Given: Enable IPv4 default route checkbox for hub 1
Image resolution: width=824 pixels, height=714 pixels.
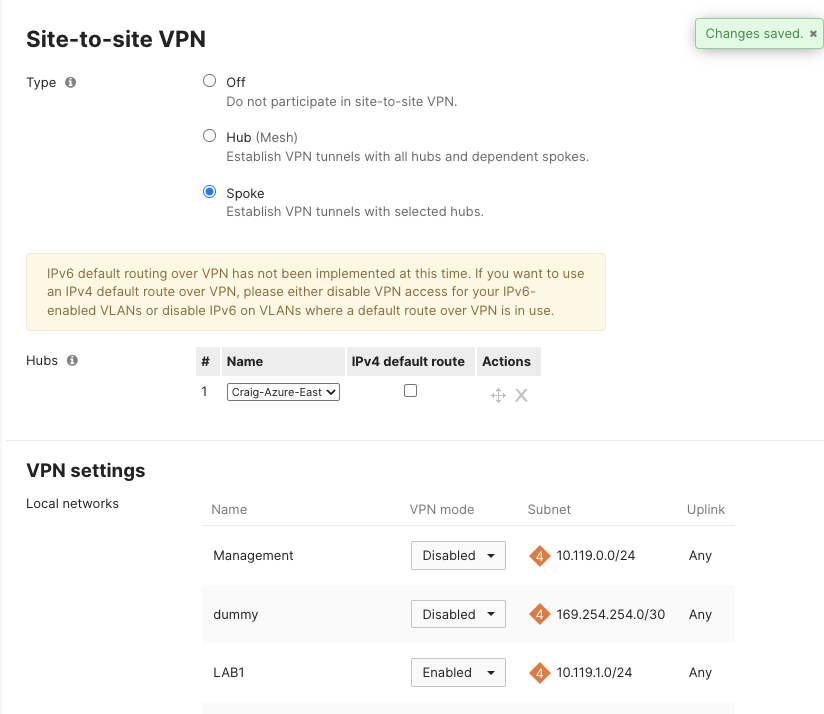Looking at the screenshot, I should point(410,391).
